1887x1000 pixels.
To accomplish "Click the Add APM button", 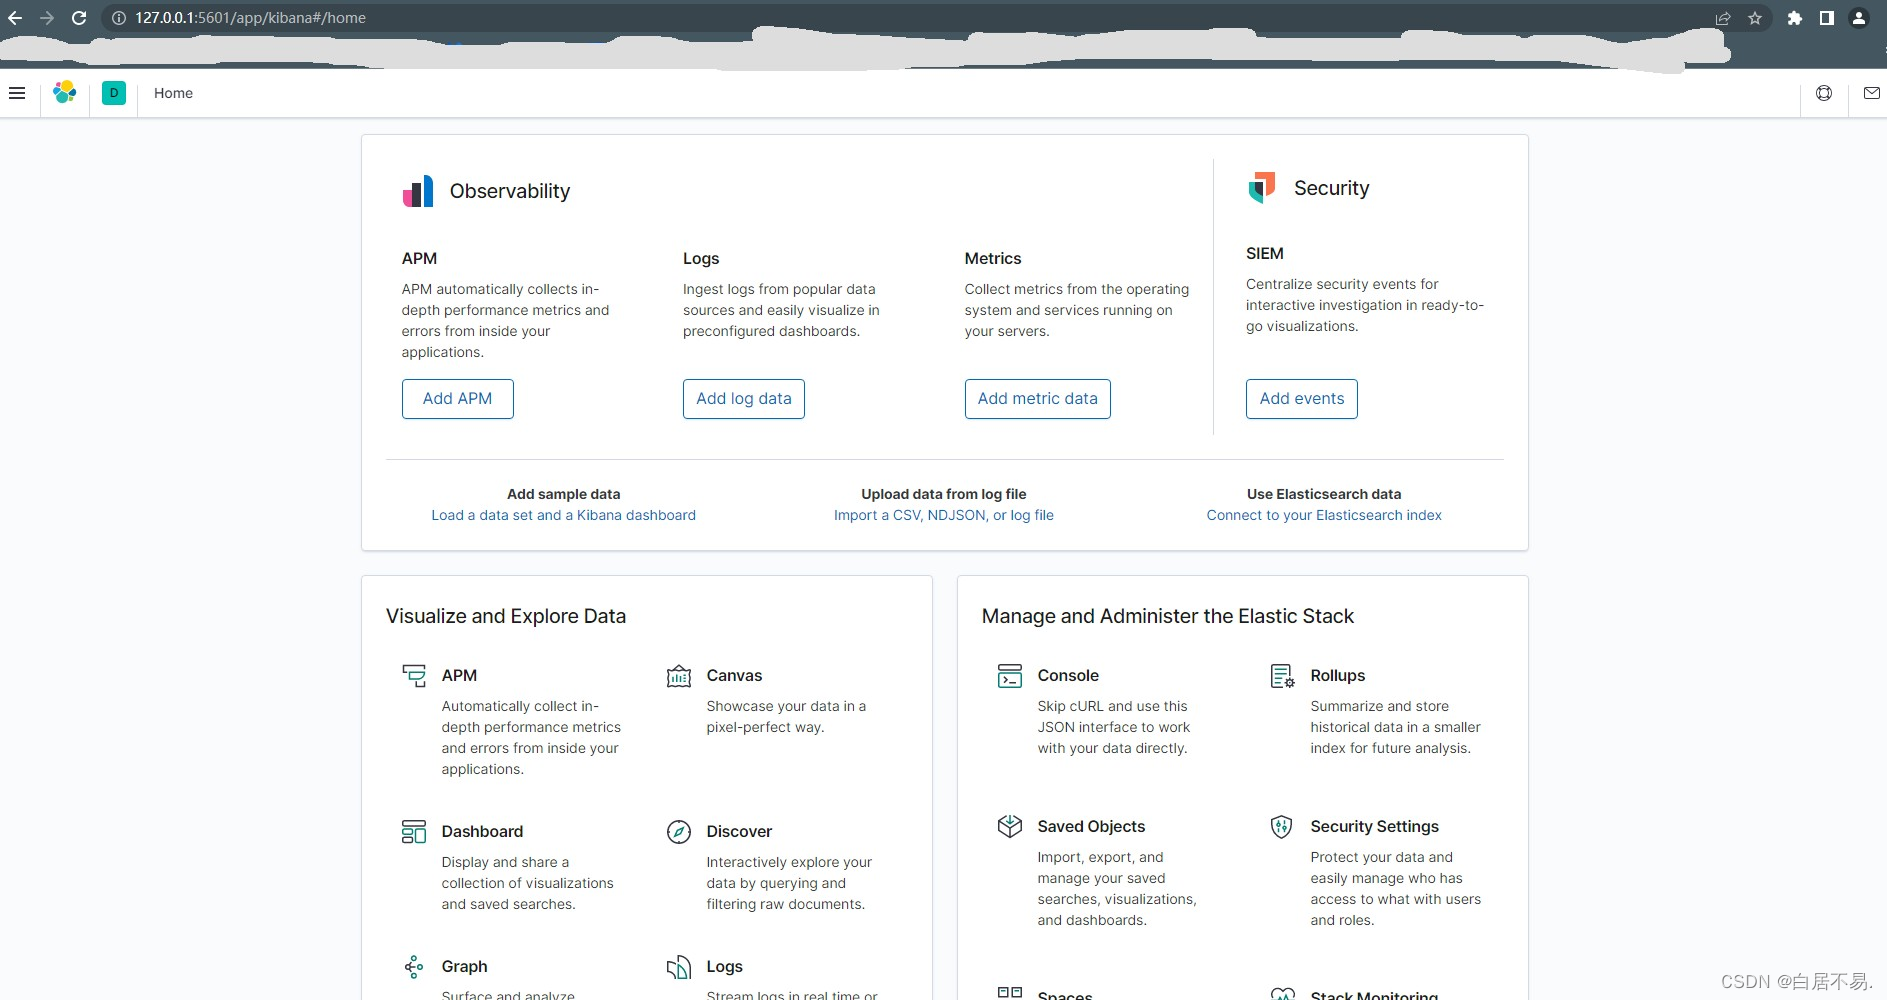I will (458, 399).
